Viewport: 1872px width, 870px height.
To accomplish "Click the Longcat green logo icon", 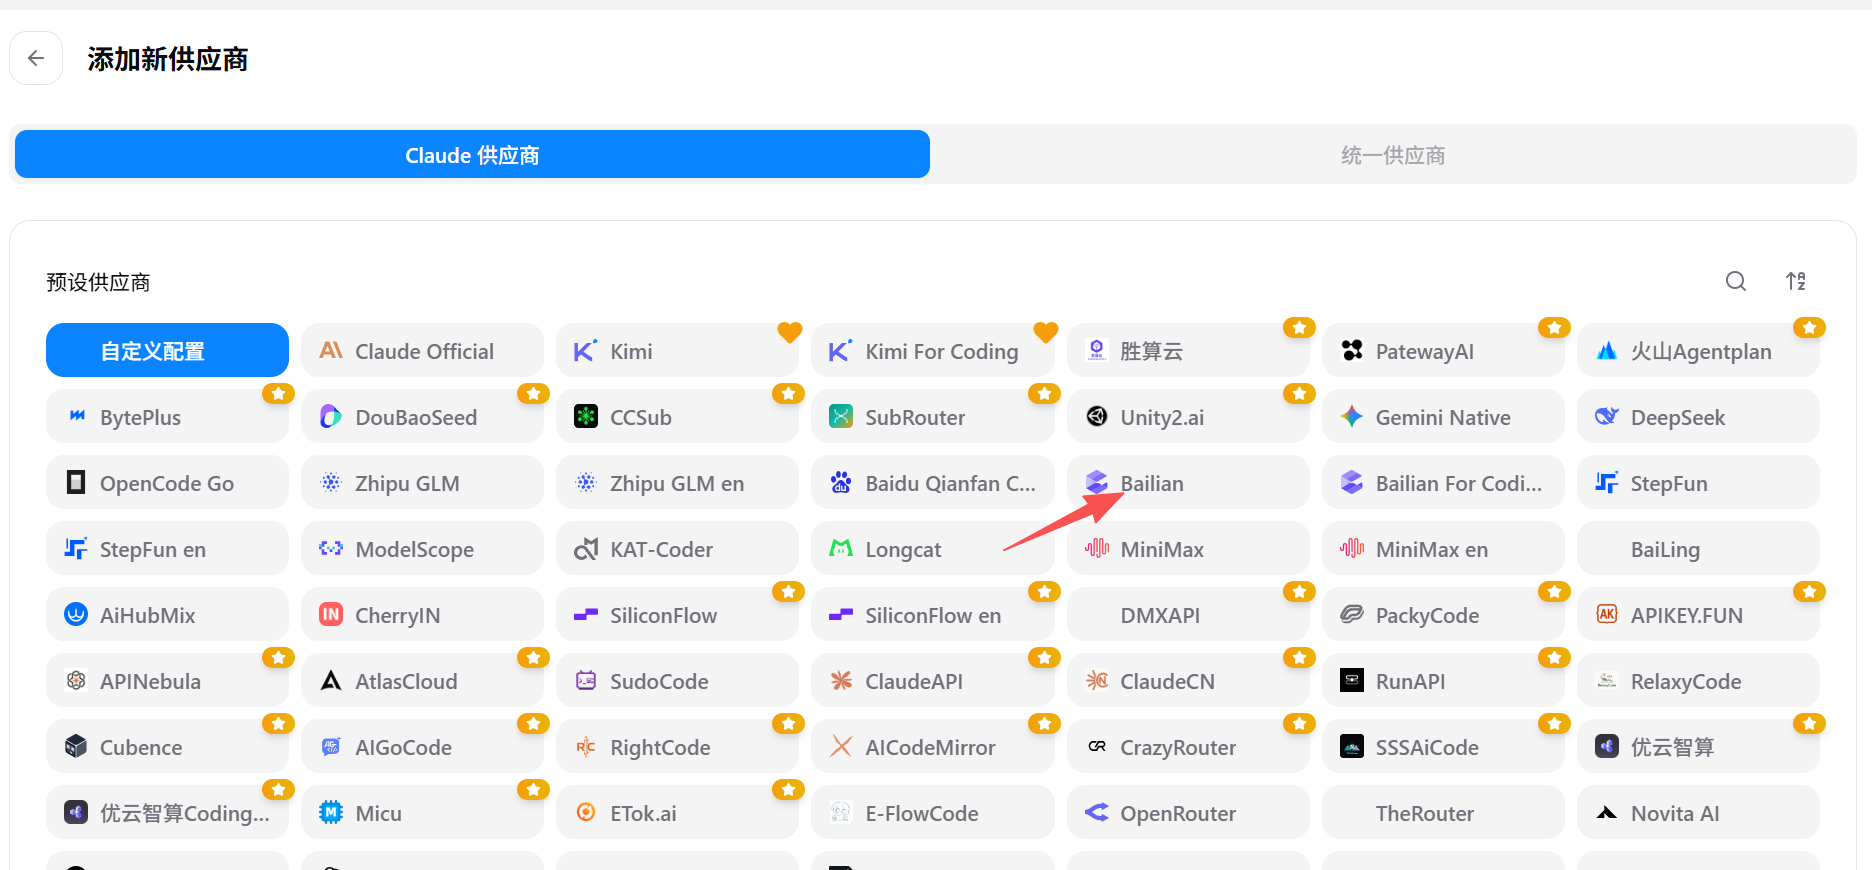I will coord(841,548).
